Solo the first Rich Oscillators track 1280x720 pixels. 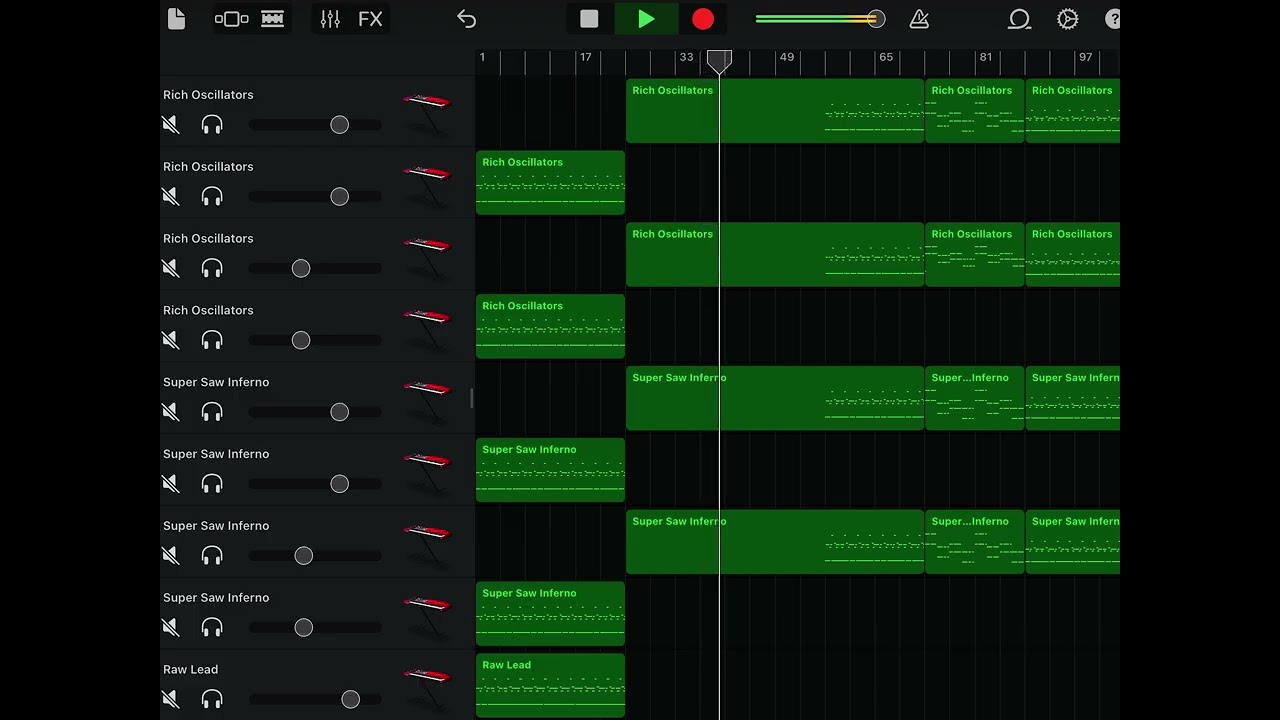[212, 125]
